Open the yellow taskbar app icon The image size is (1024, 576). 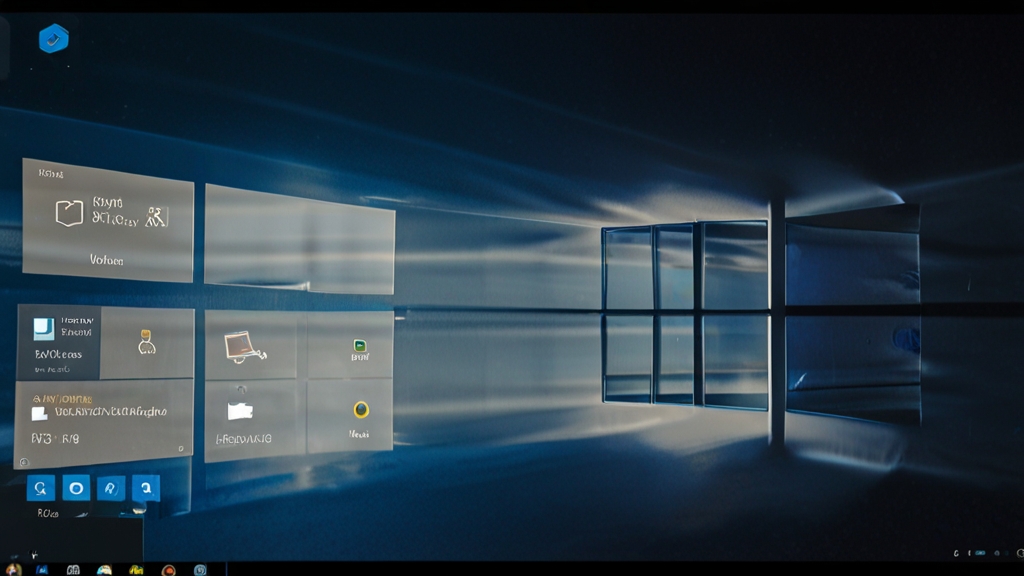tap(136, 569)
